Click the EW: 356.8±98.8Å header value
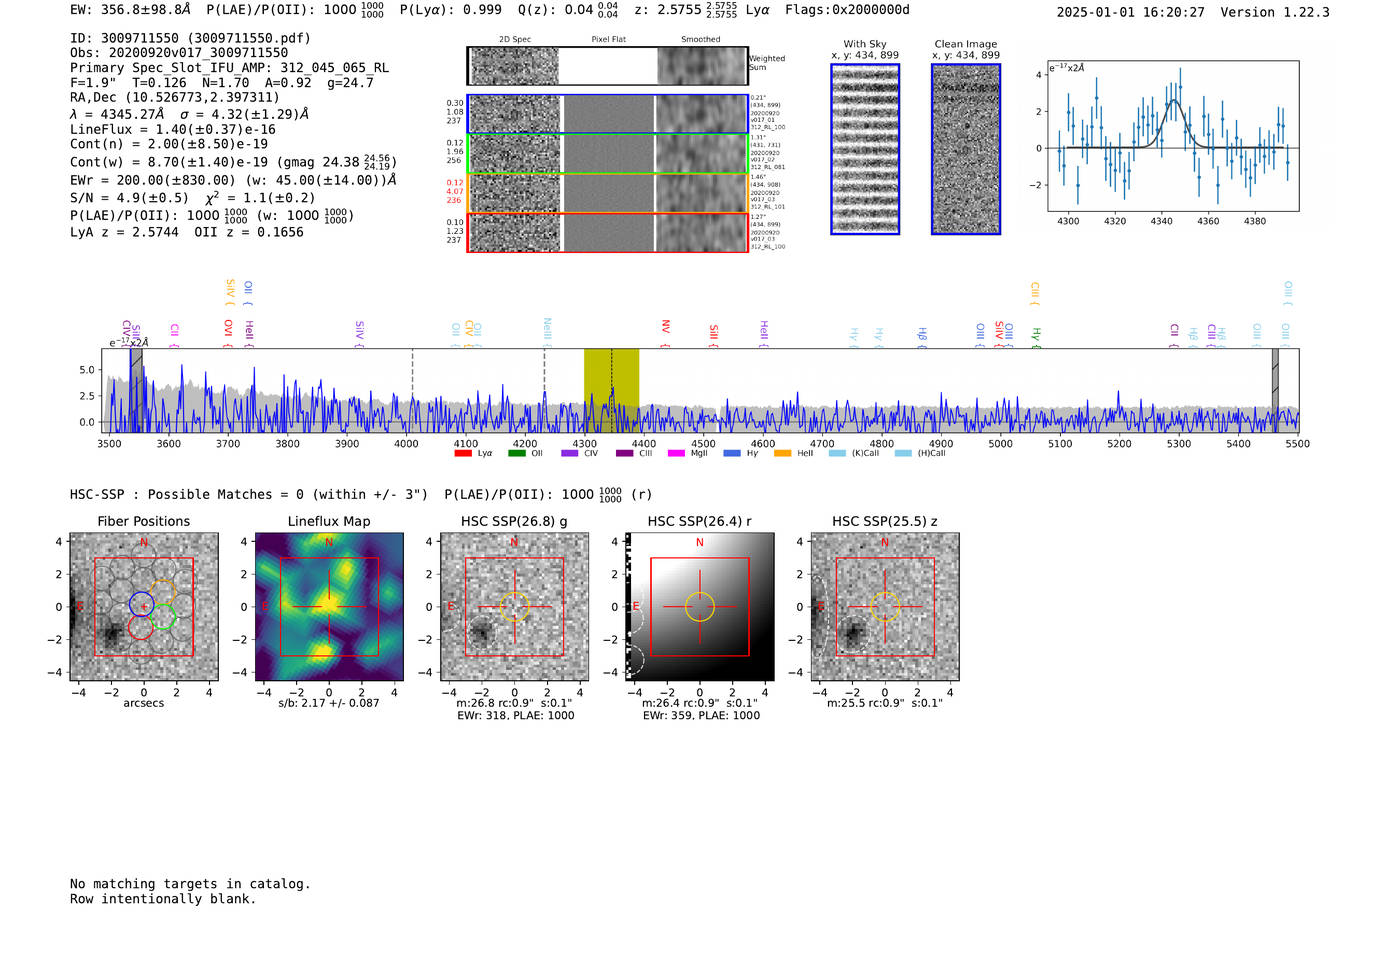Image resolution: width=1400 pixels, height=953 pixels. click(130, 10)
